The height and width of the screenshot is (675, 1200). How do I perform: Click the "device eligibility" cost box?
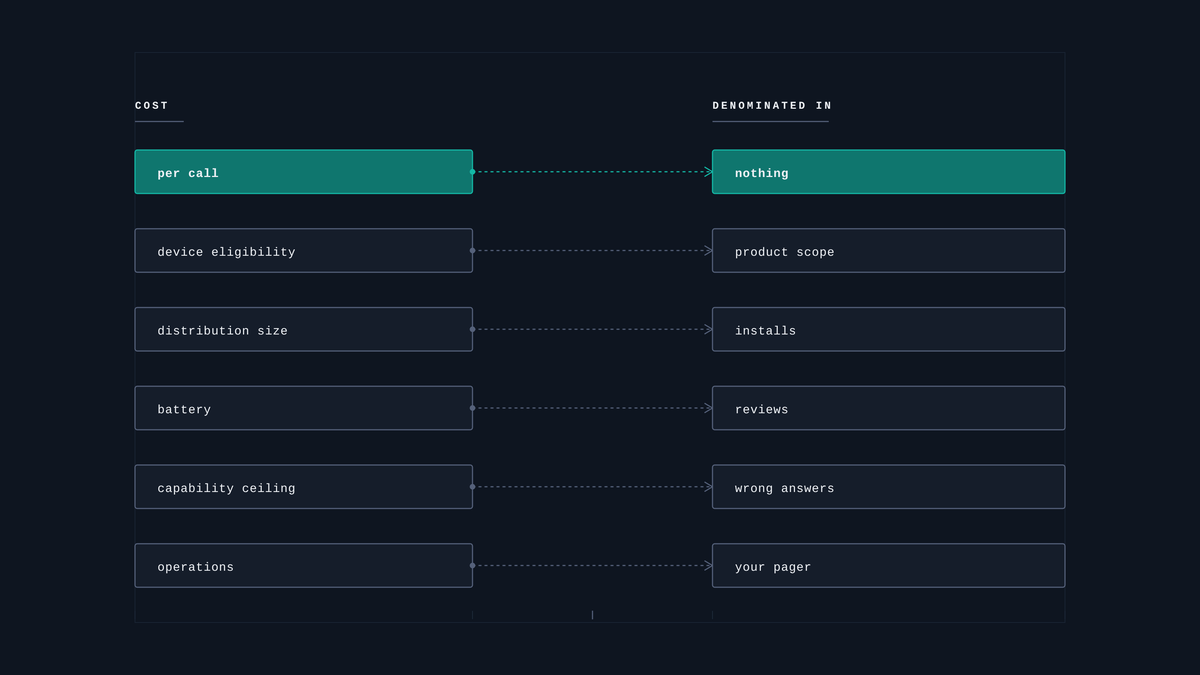click(304, 251)
